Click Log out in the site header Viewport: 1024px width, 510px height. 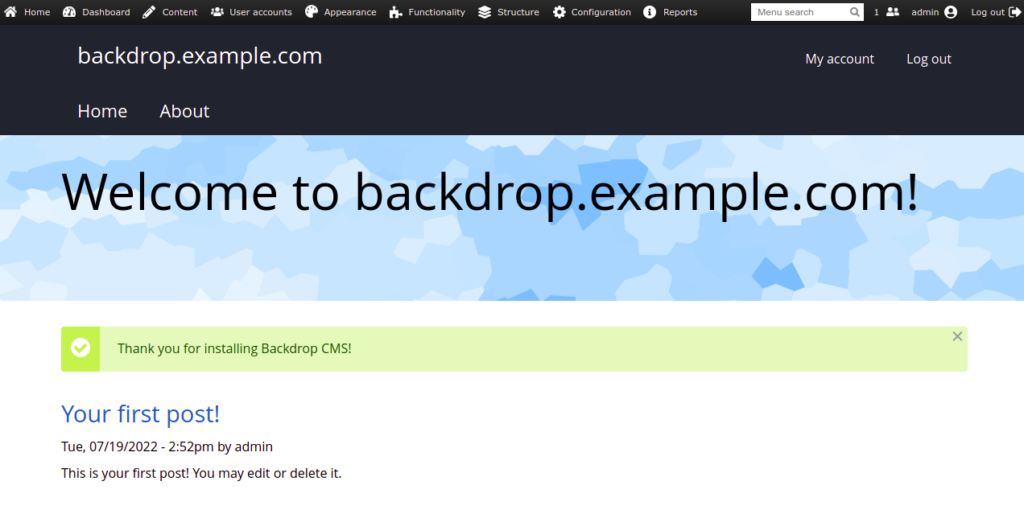click(929, 59)
